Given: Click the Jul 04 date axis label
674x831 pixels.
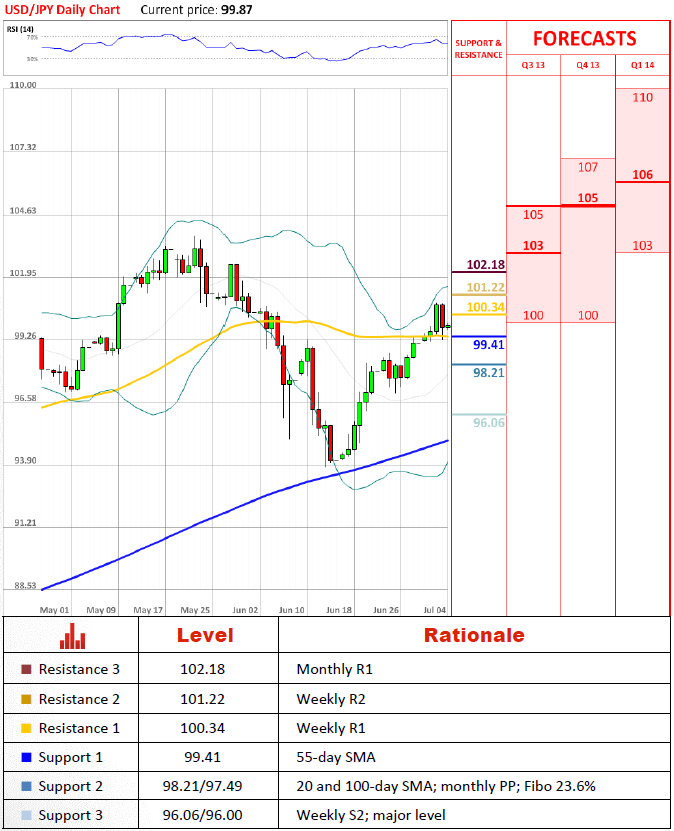Looking at the screenshot, I should 434,610.
